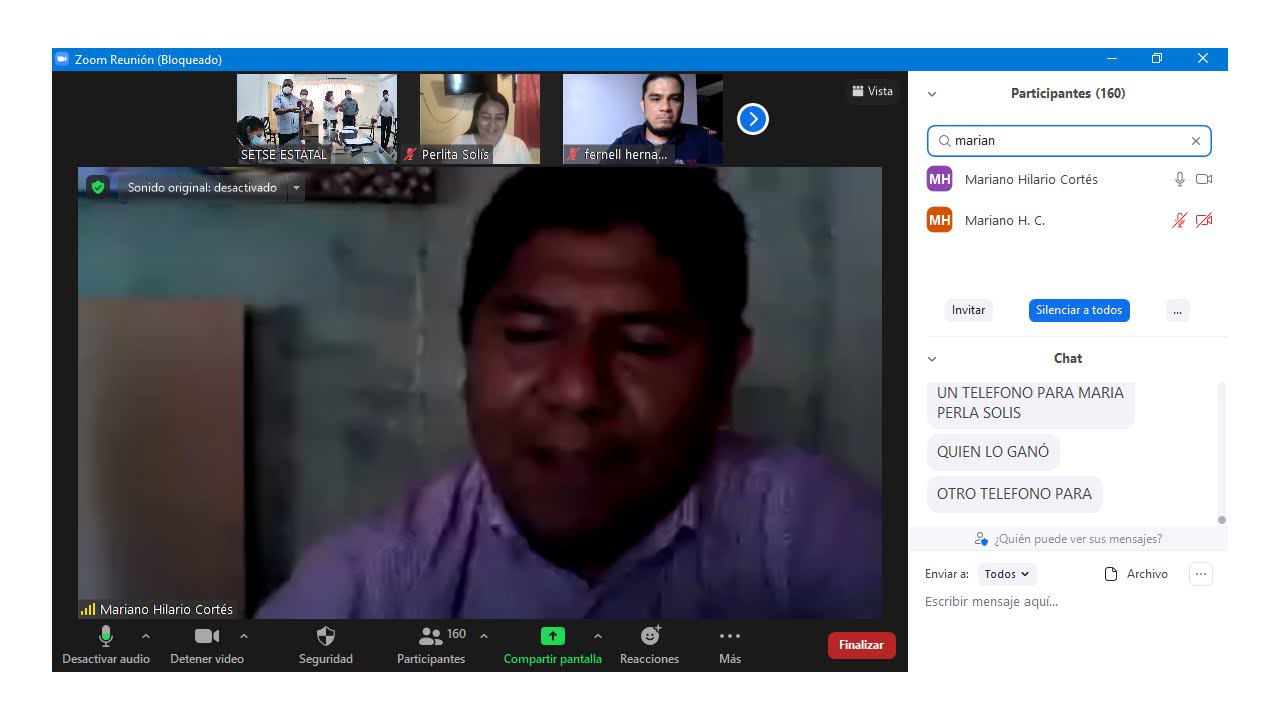Viewport: 1280px width, 720px height.
Task: Go to next video thumbnails with arrow
Action: (x=752, y=120)
